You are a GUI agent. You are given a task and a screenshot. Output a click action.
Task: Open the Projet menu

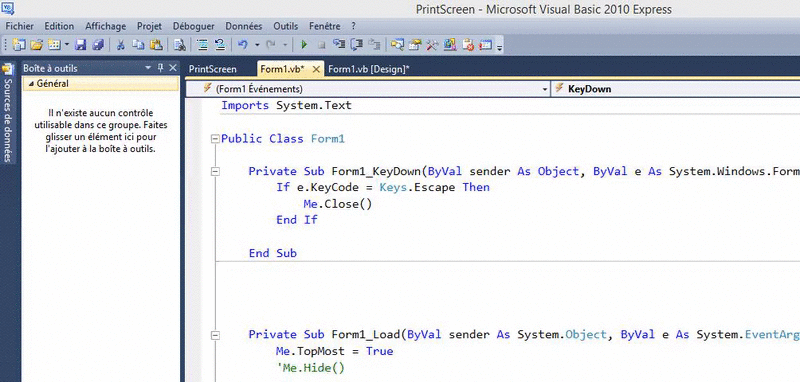(149, 26)
